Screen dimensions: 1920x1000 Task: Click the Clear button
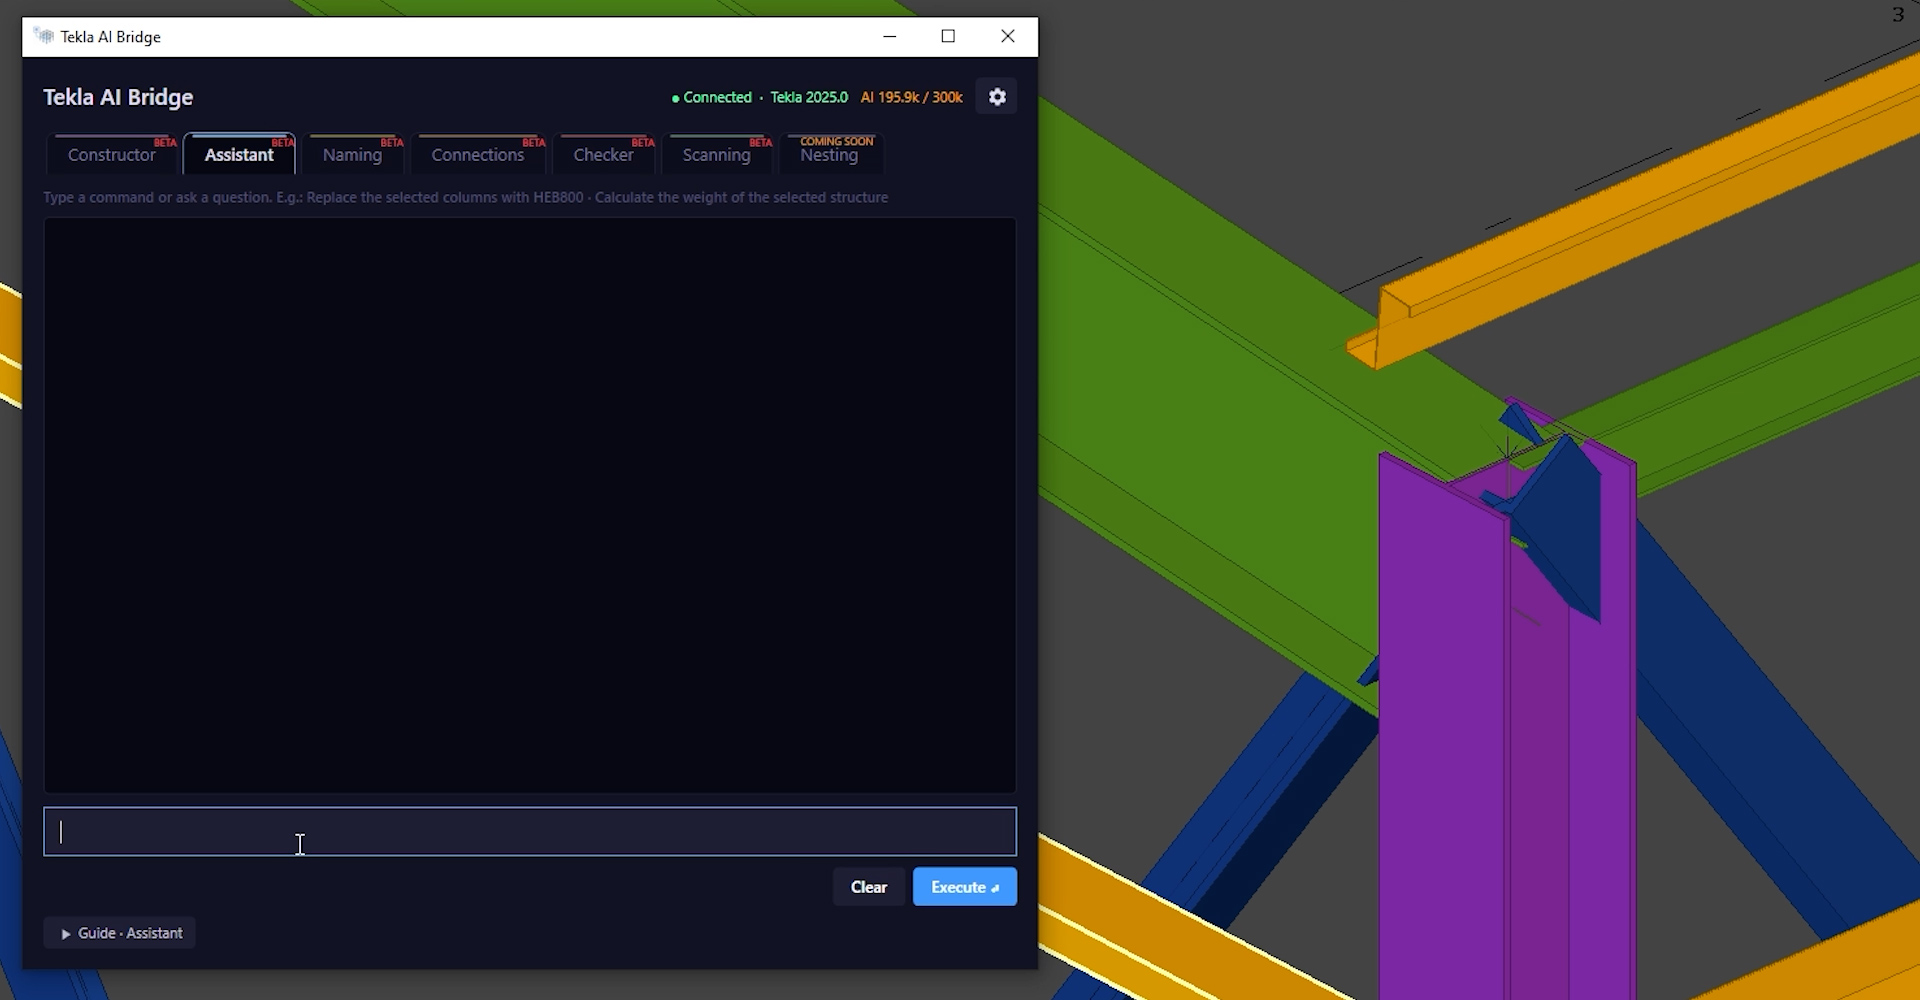pyautogui.click(x=868, y=887)
